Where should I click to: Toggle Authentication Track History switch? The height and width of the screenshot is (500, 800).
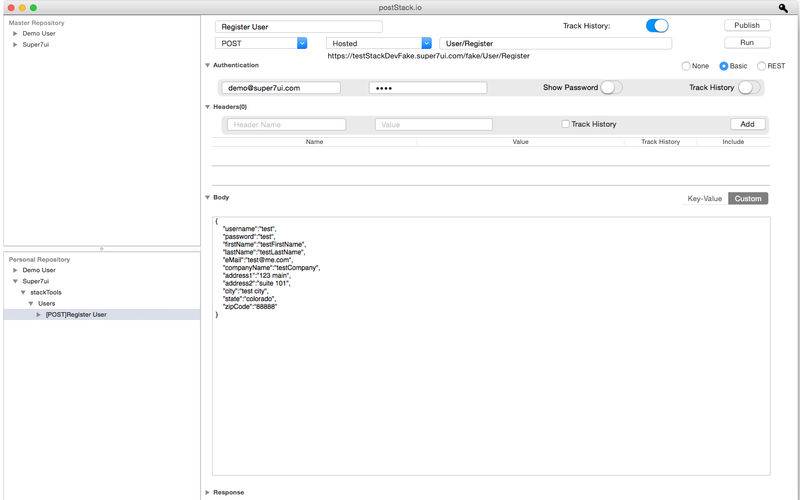(748, 87)
